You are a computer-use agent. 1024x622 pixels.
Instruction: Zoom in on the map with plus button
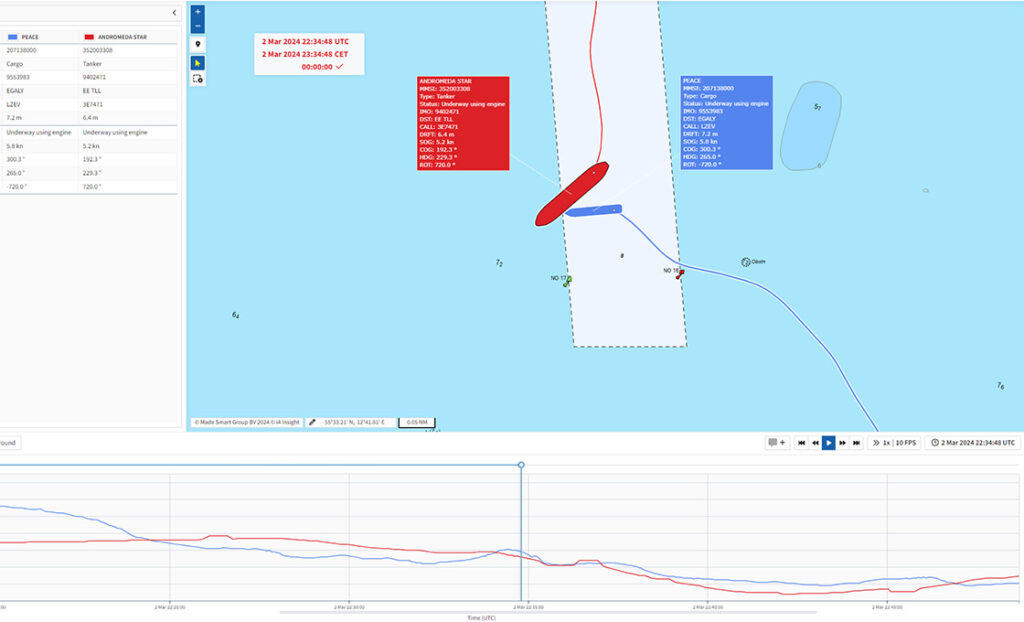pyautogui.click(x=197, y=12)
